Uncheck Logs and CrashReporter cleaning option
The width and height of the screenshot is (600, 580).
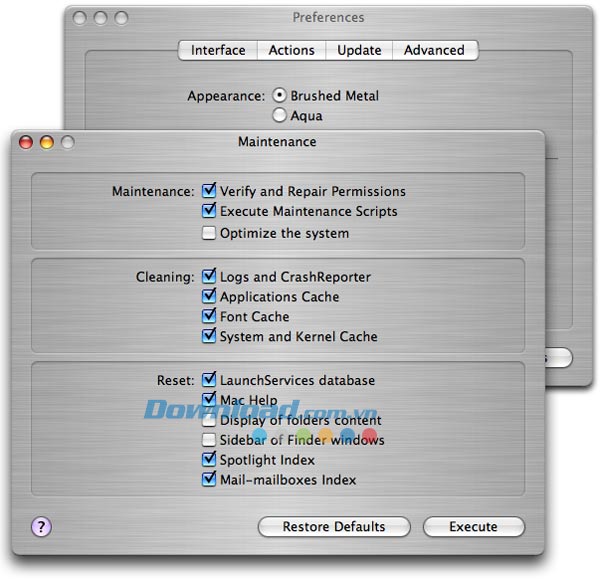point(209,277)
